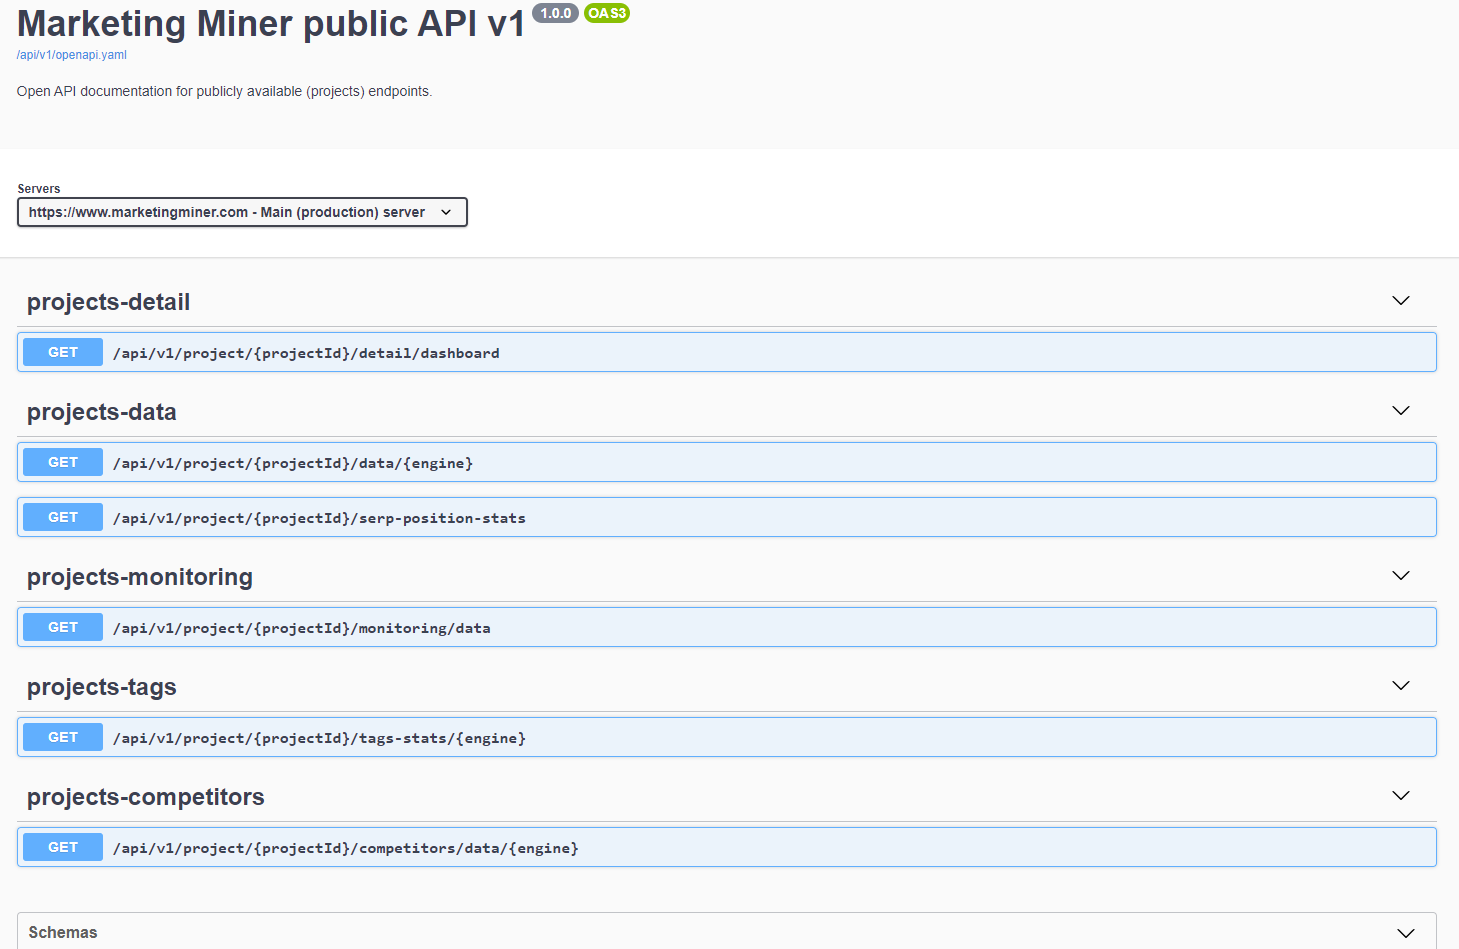
Task: Click the Servers label
Action: click(x=39, y=189)
